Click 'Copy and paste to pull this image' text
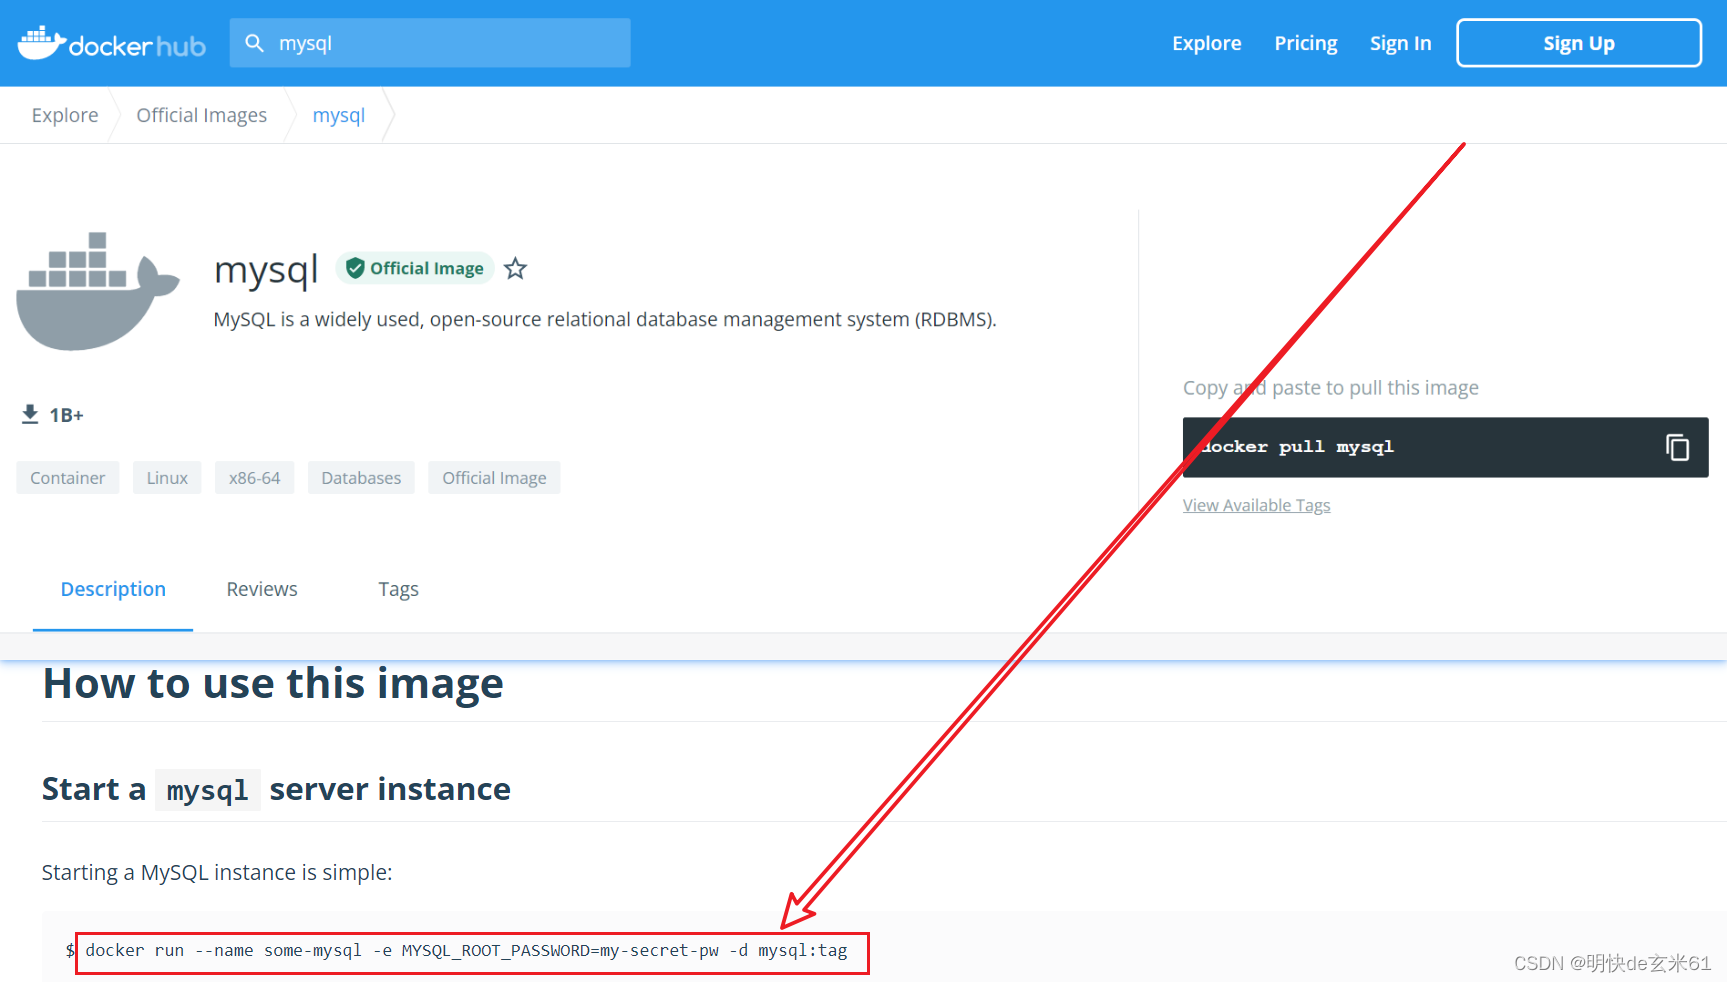 pos(1330,388)
